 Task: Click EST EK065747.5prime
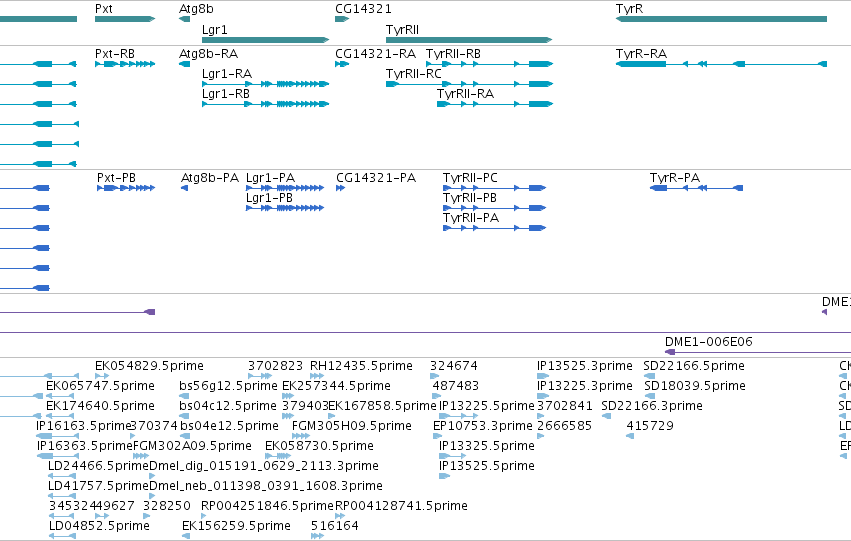pos(100,386)
